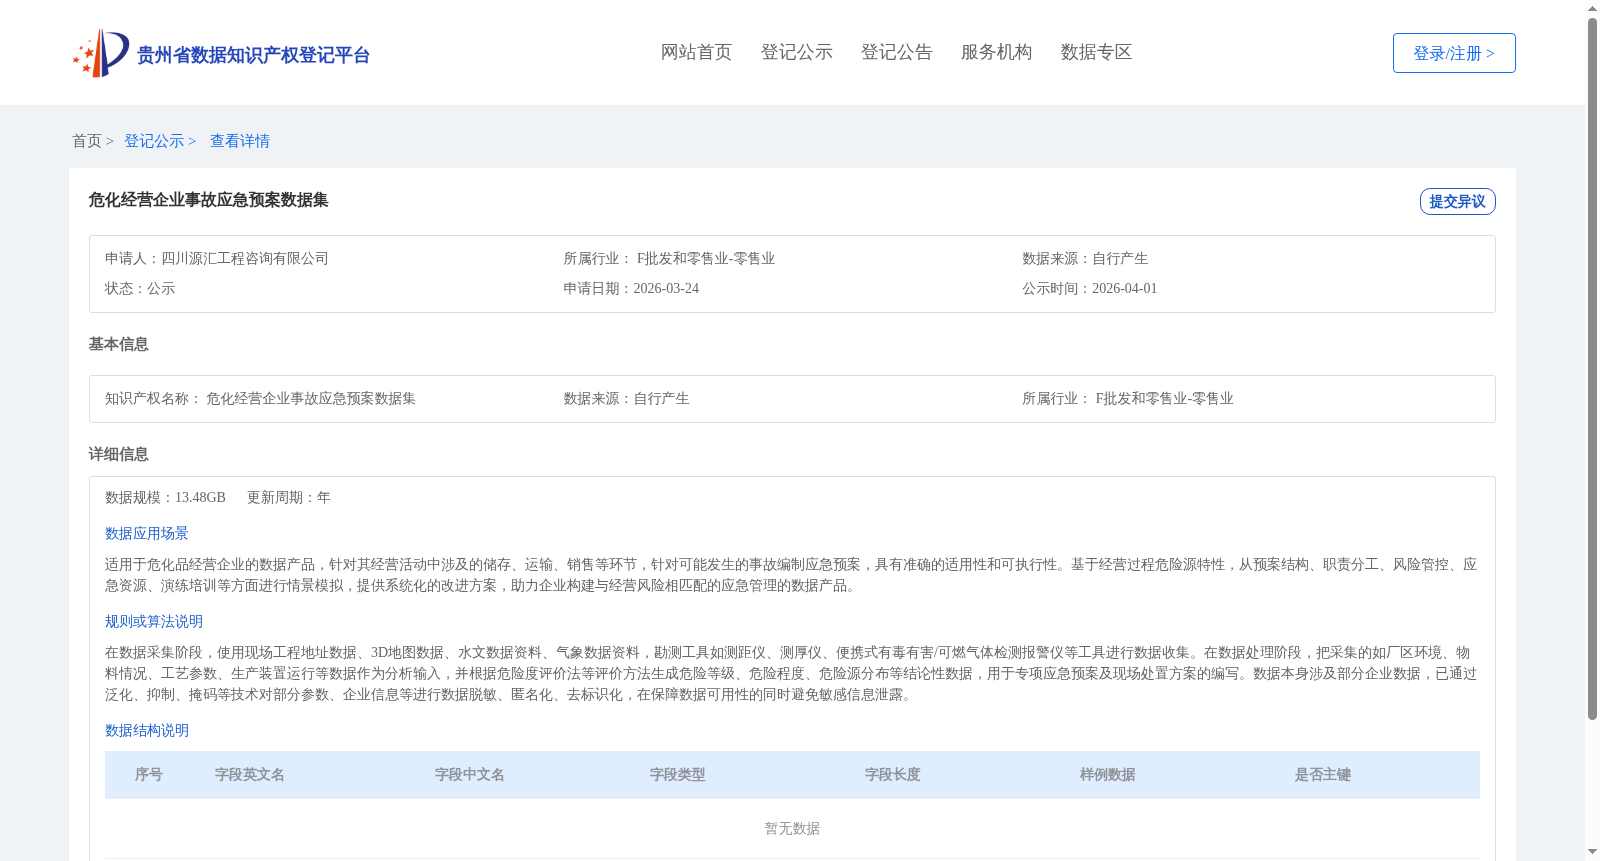The height and width of the screenshot is (861, 1600).
Task: Click the 字段类型 column header
Action: click(678, 775)
